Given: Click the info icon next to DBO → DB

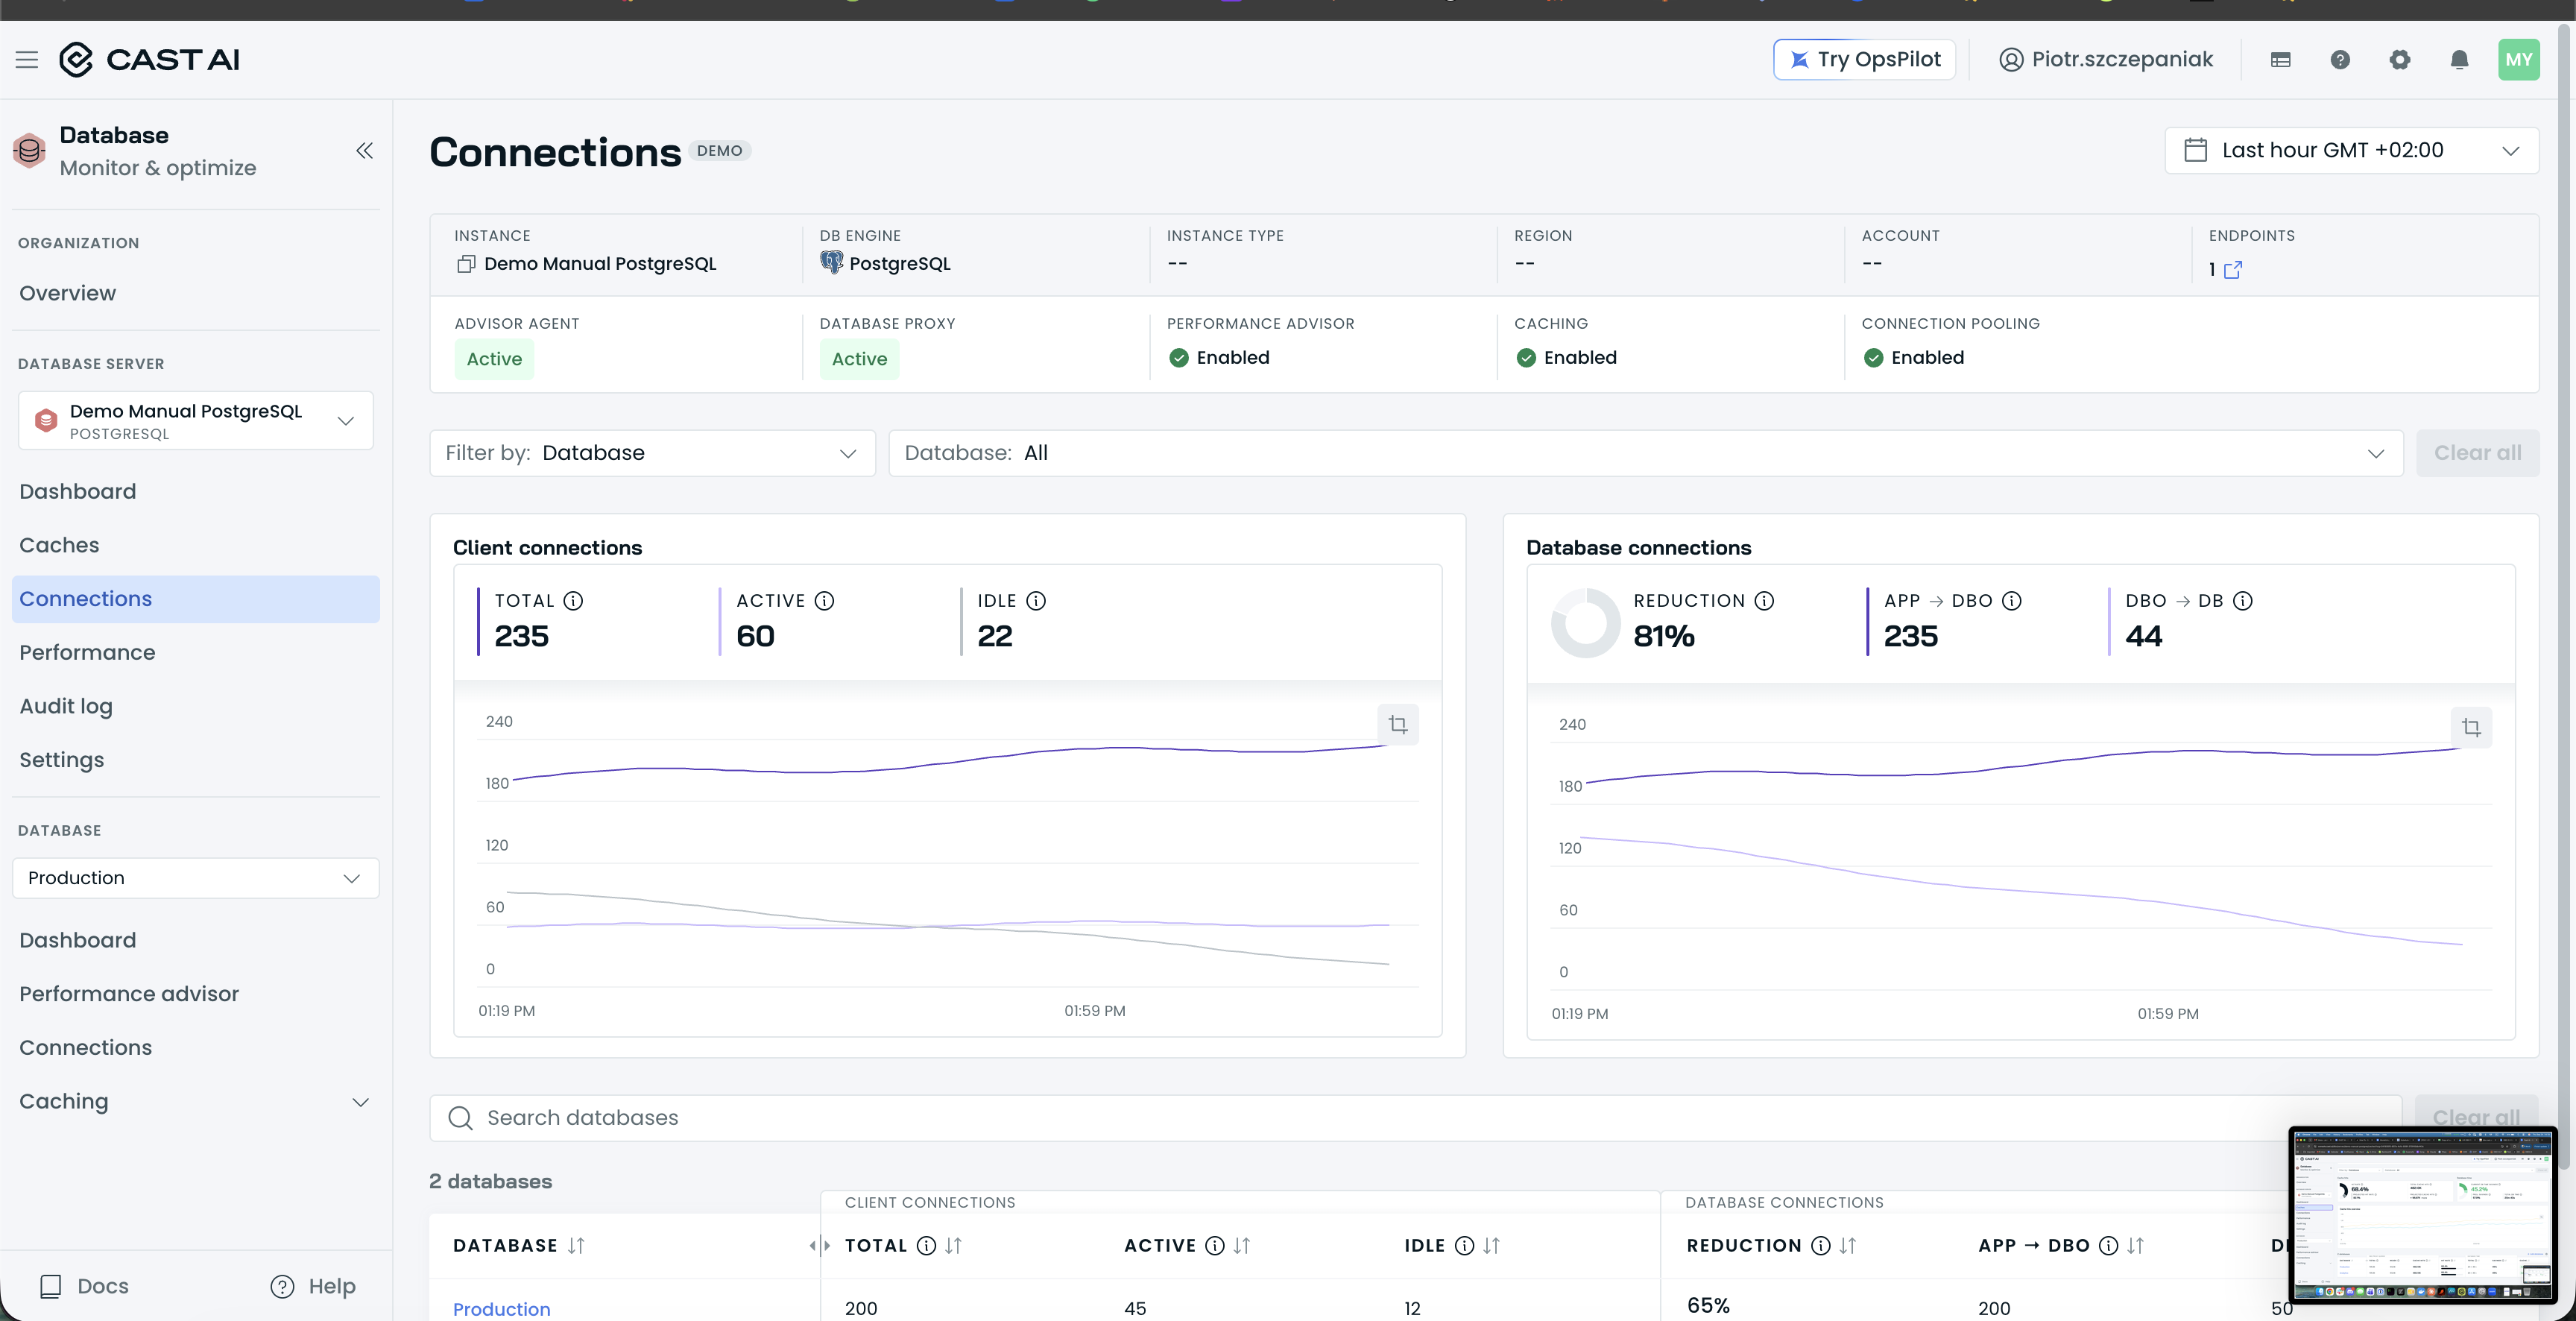Looking at the screenshot, I should coord(2243,601).
